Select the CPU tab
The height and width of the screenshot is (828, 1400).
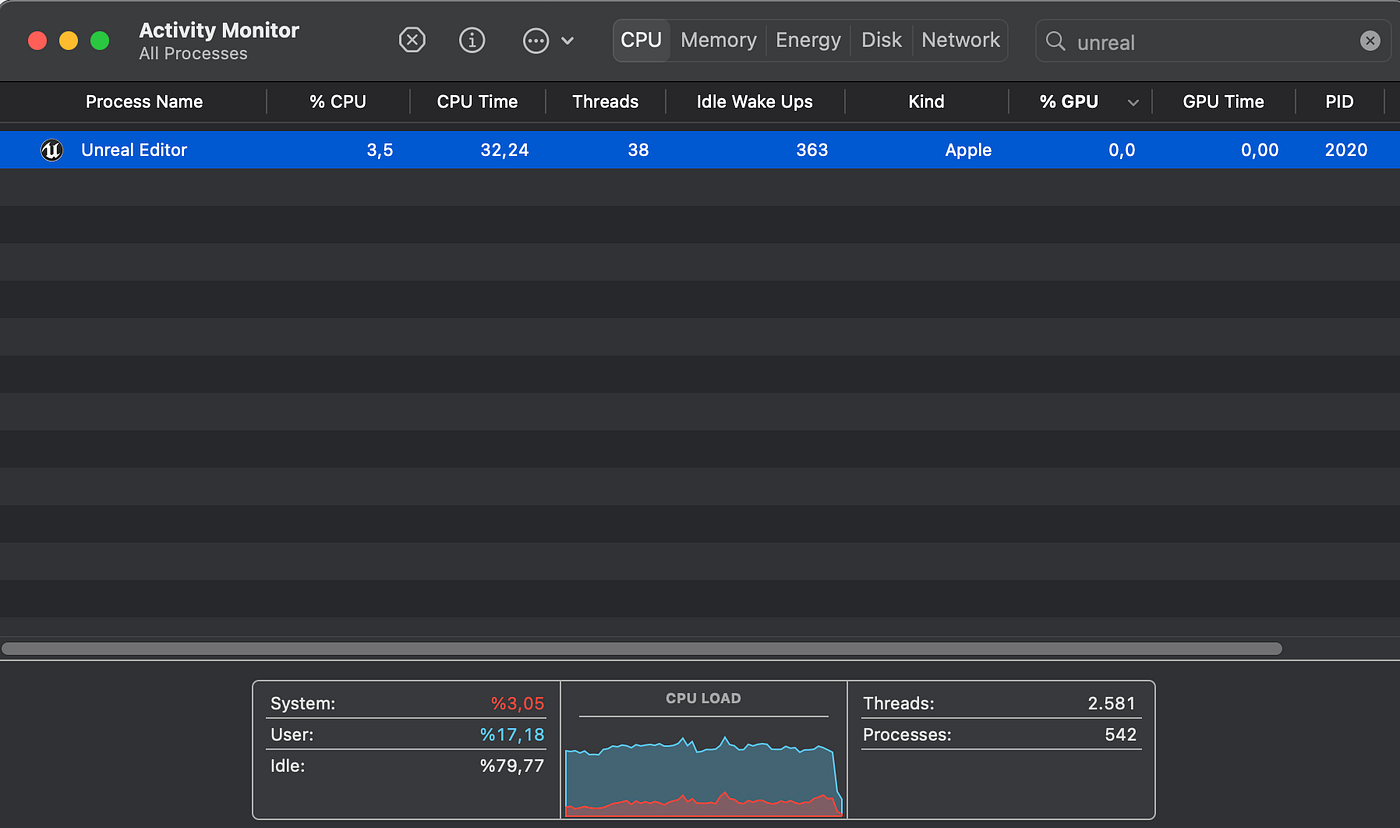641,40
